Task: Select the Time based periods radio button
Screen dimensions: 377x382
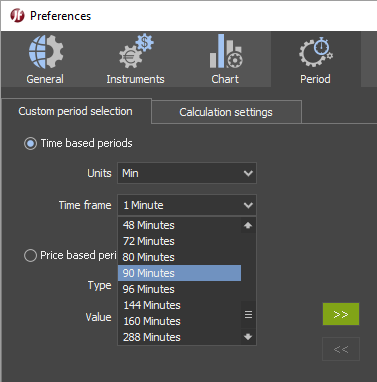Action: (x=30, y=144)
